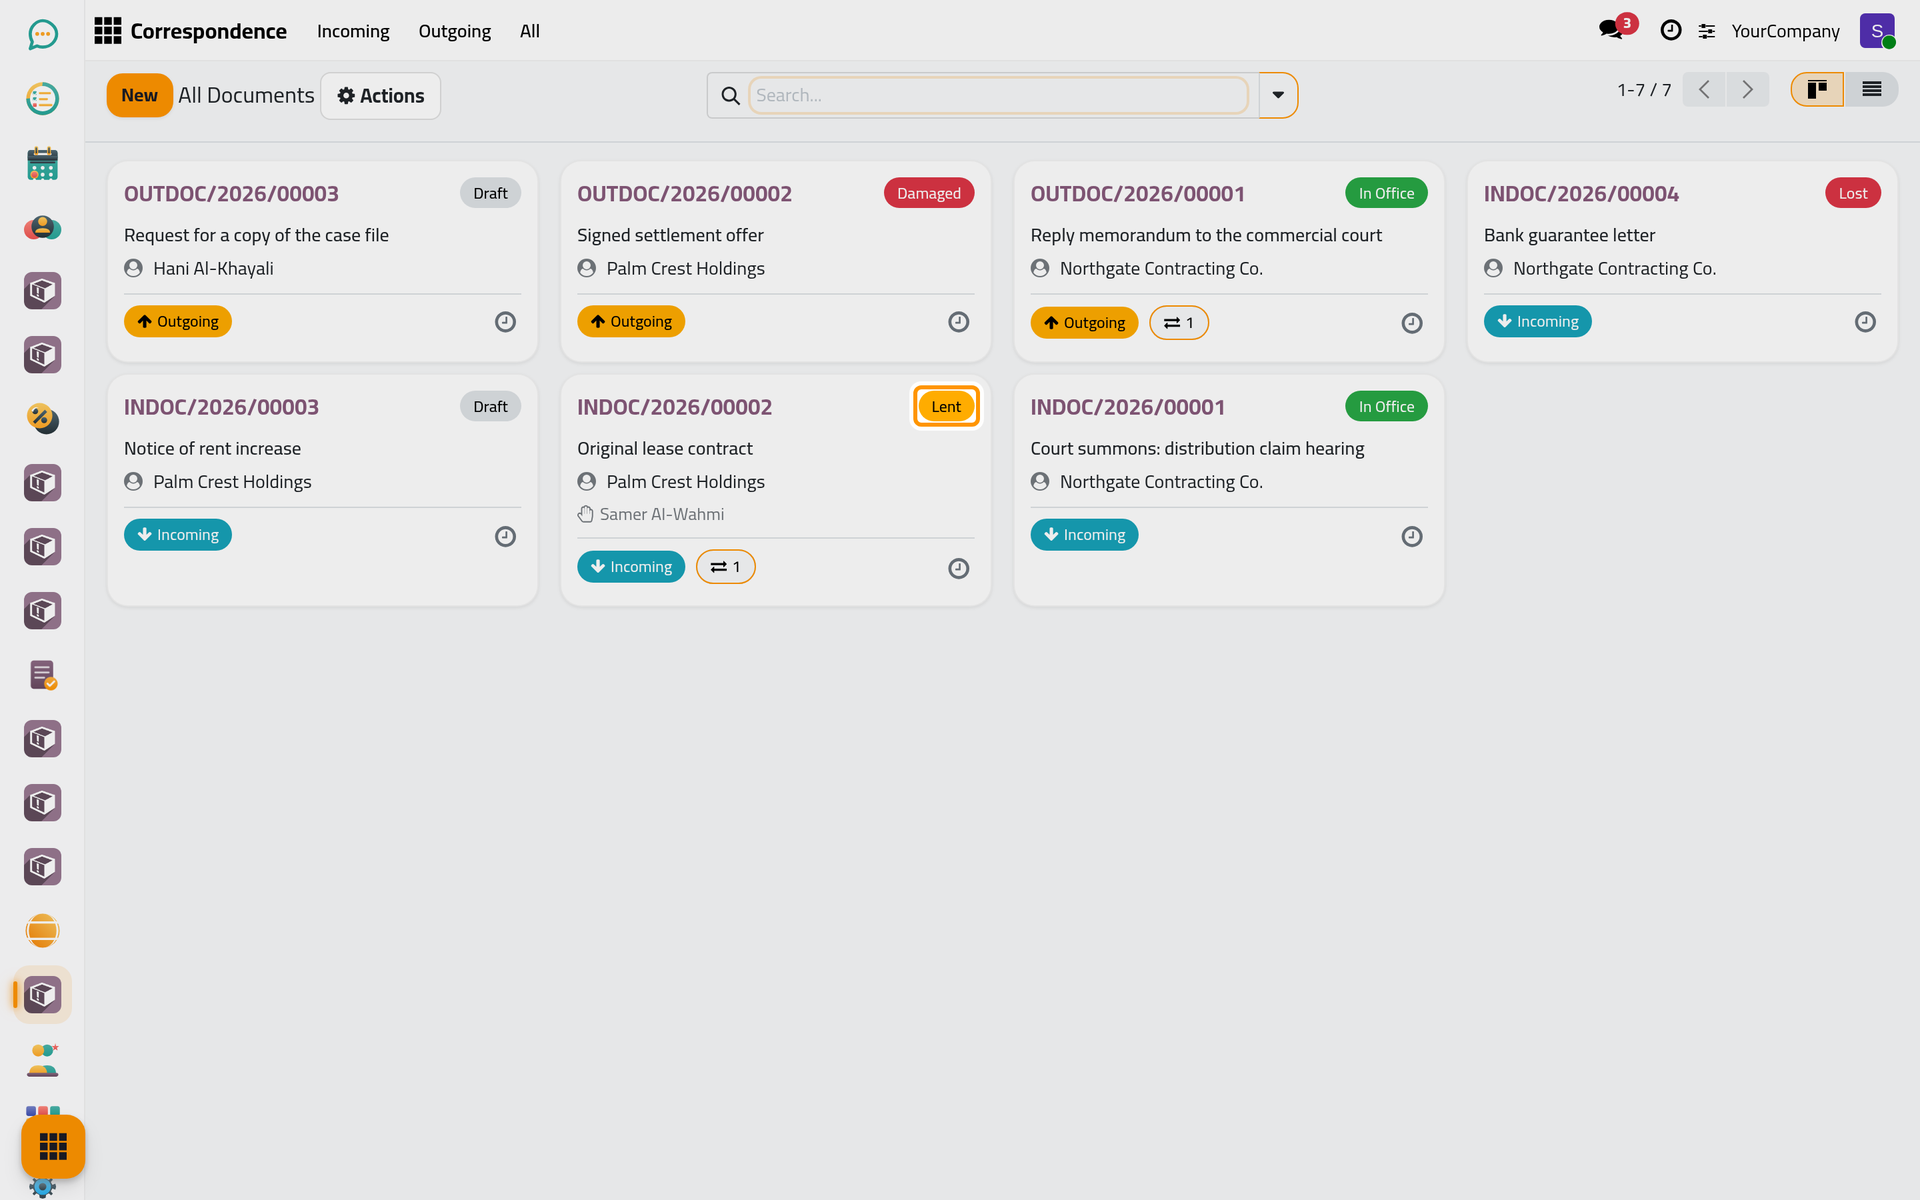Open the Incoming menu
This screenshot has width=1920, height=1200.
pos(353,31)
